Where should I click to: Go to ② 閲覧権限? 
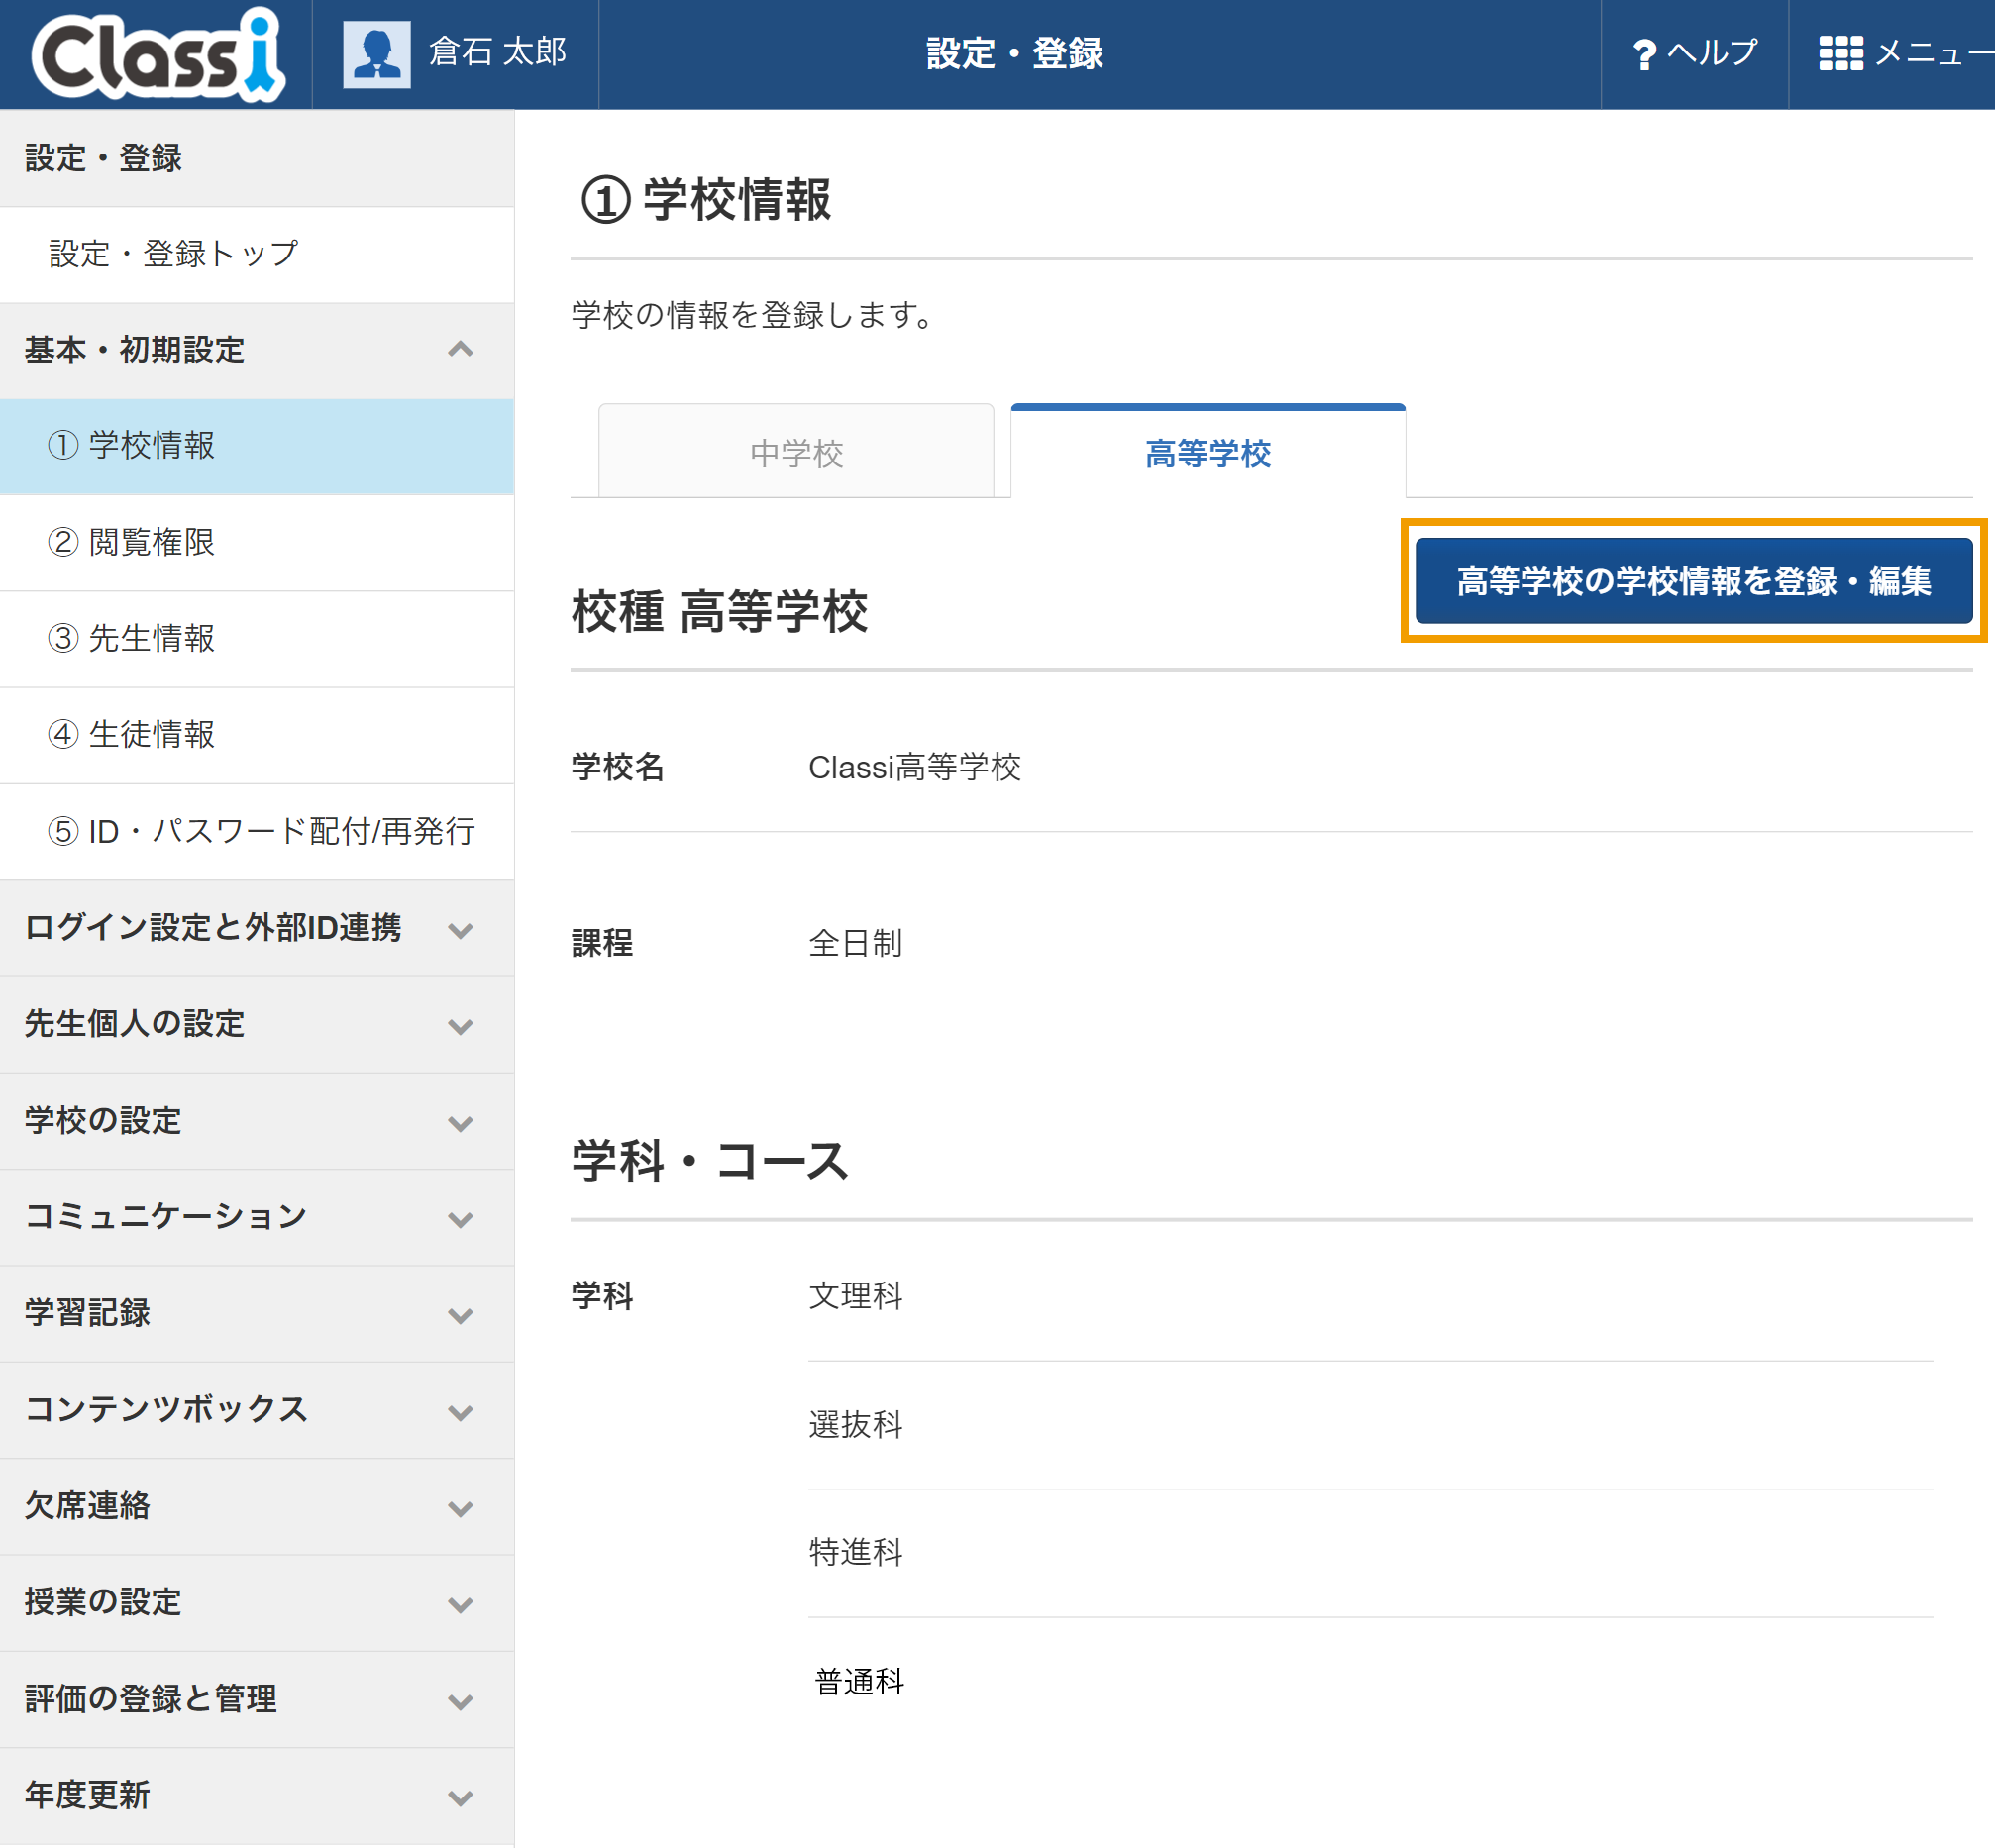(x=257, y=543)
